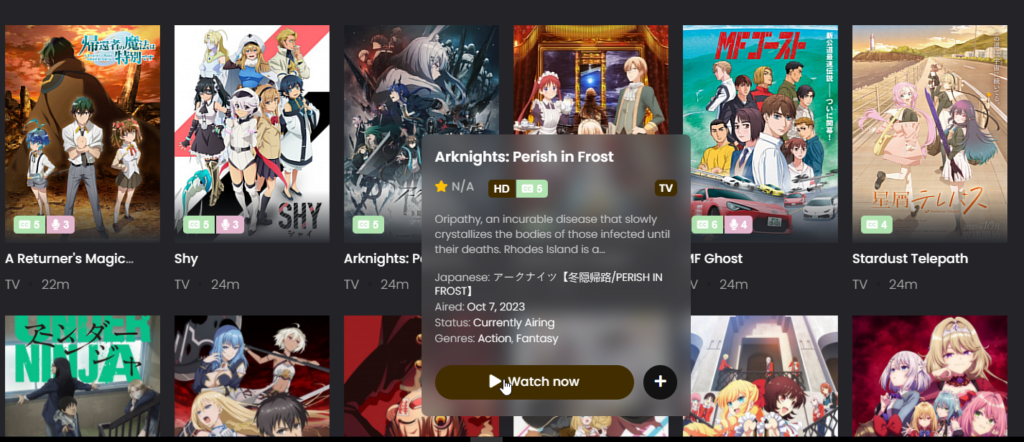Click the Stardust Telepath poster image
This screenshot has height=442, width=1024.
click(x=929, y=134)
